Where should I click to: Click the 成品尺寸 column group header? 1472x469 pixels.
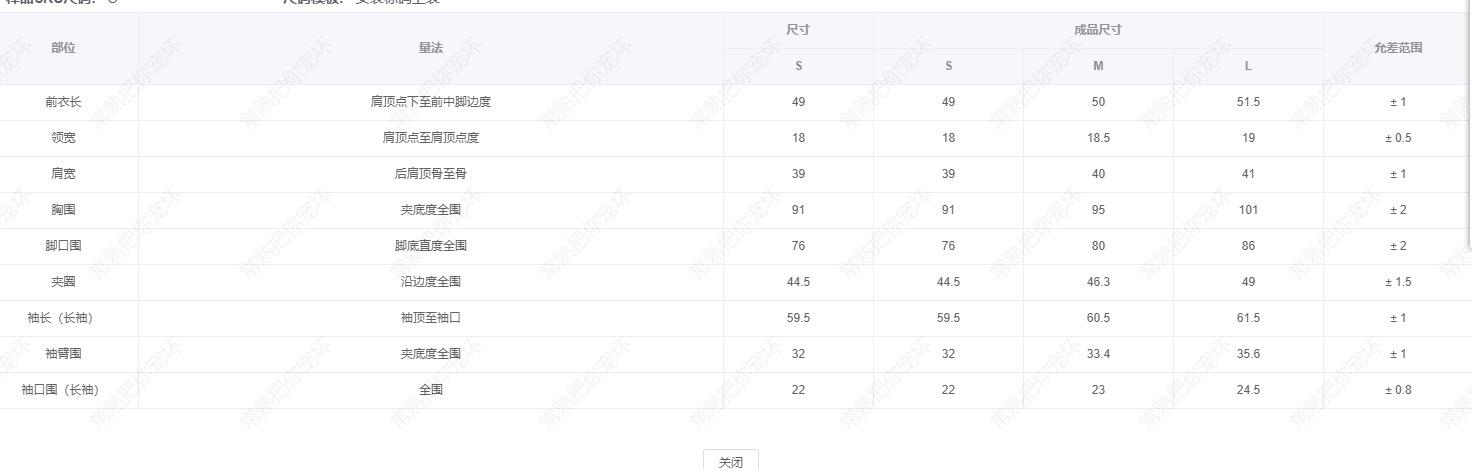pyautogui.click(x=1098, y=30)
